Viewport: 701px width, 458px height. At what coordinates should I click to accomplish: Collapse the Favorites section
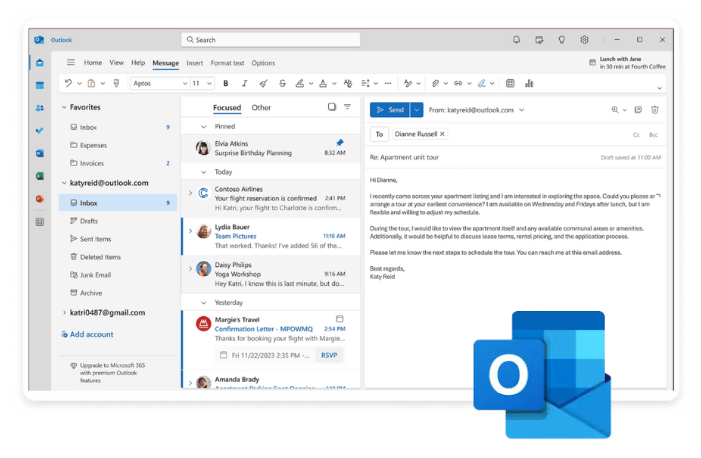point(64,107)
